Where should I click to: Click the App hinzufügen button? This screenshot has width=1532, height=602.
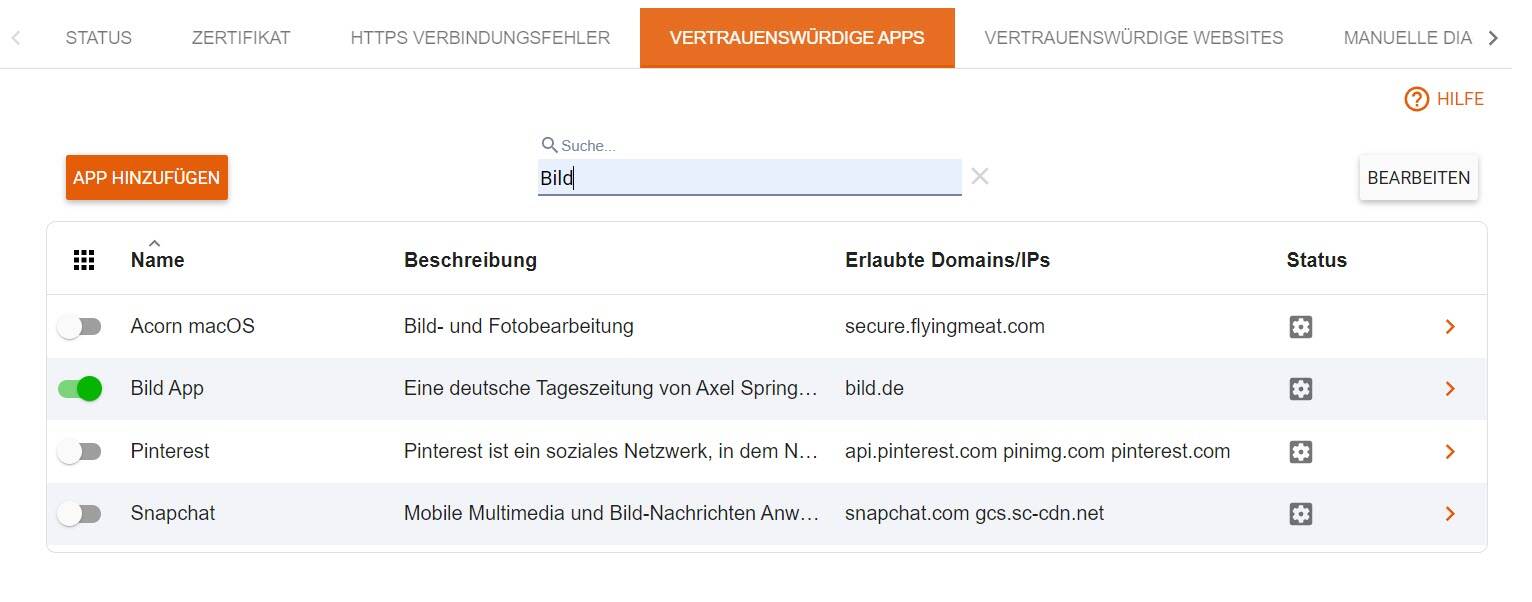147,178
